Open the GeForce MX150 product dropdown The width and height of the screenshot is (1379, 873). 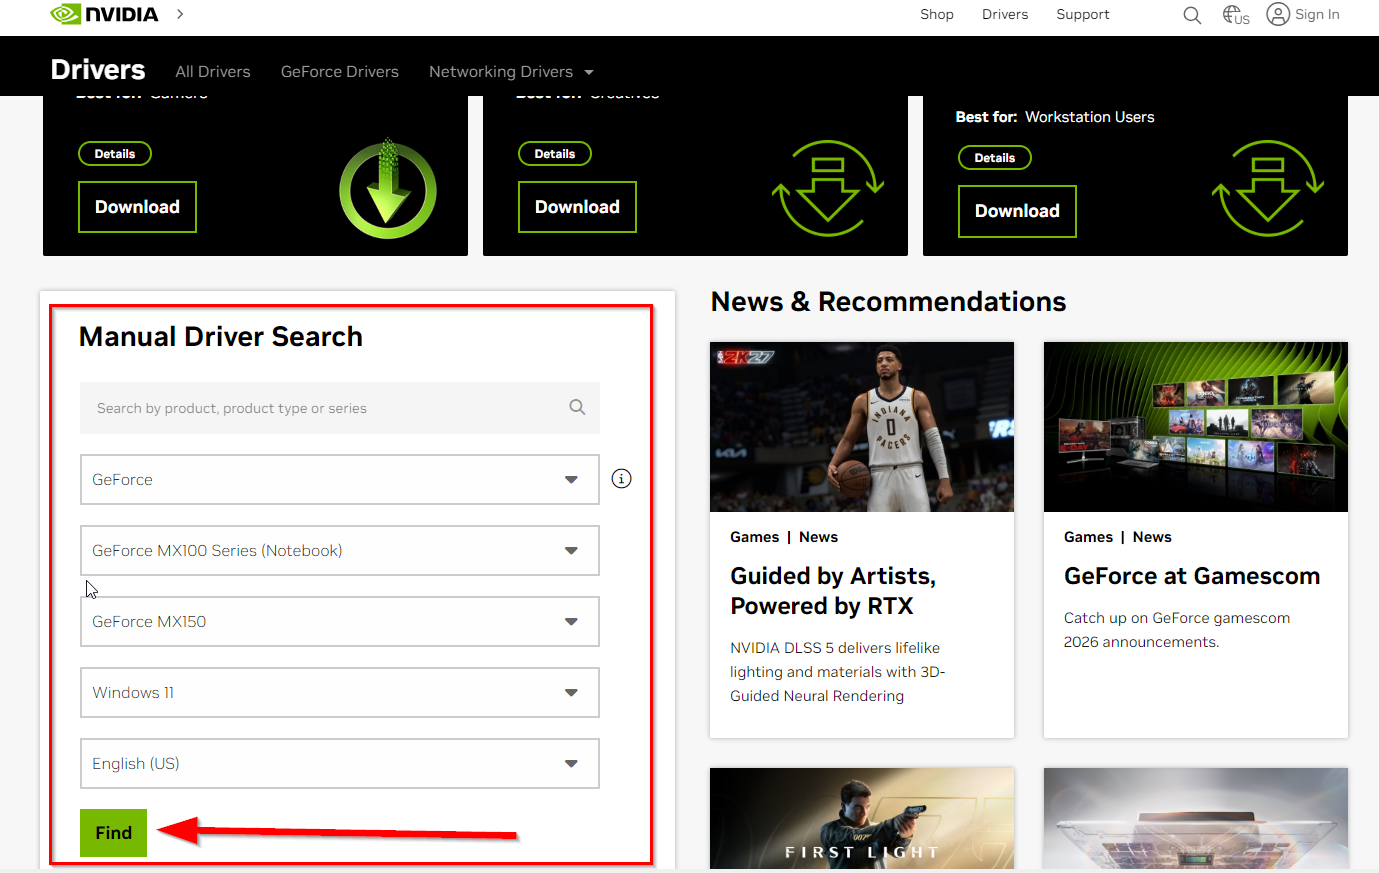tap(340, 622)
